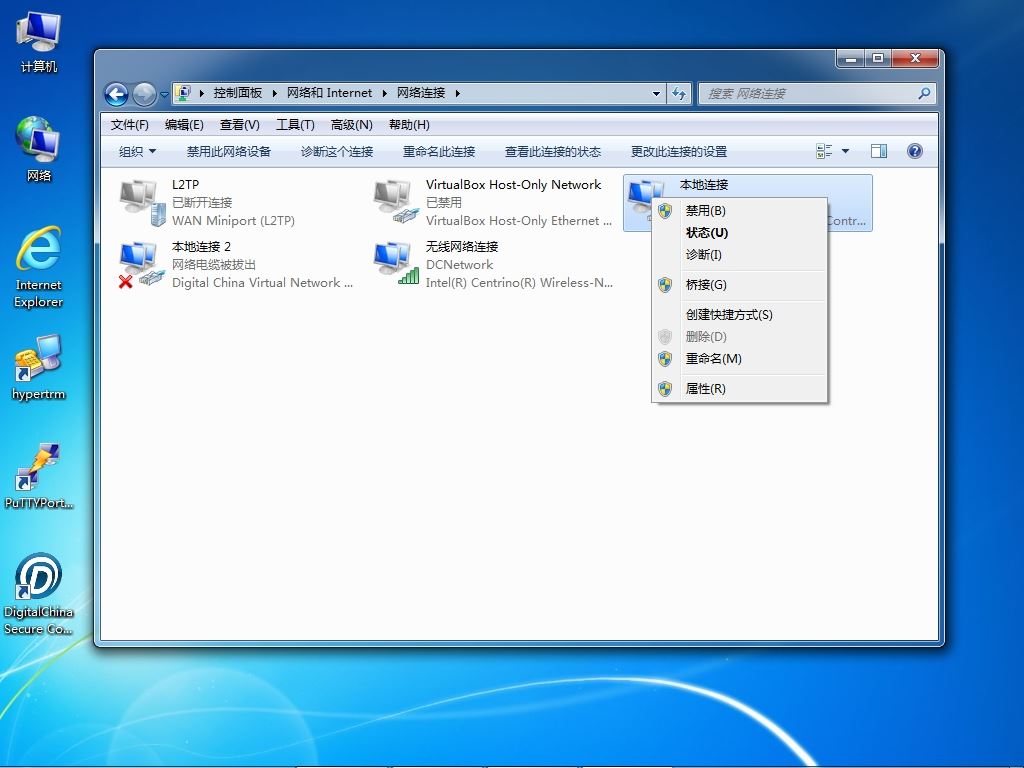Select the 本地连接 2 adapter icon
This screenshot has height=768, width=1024.
[141, 264]
